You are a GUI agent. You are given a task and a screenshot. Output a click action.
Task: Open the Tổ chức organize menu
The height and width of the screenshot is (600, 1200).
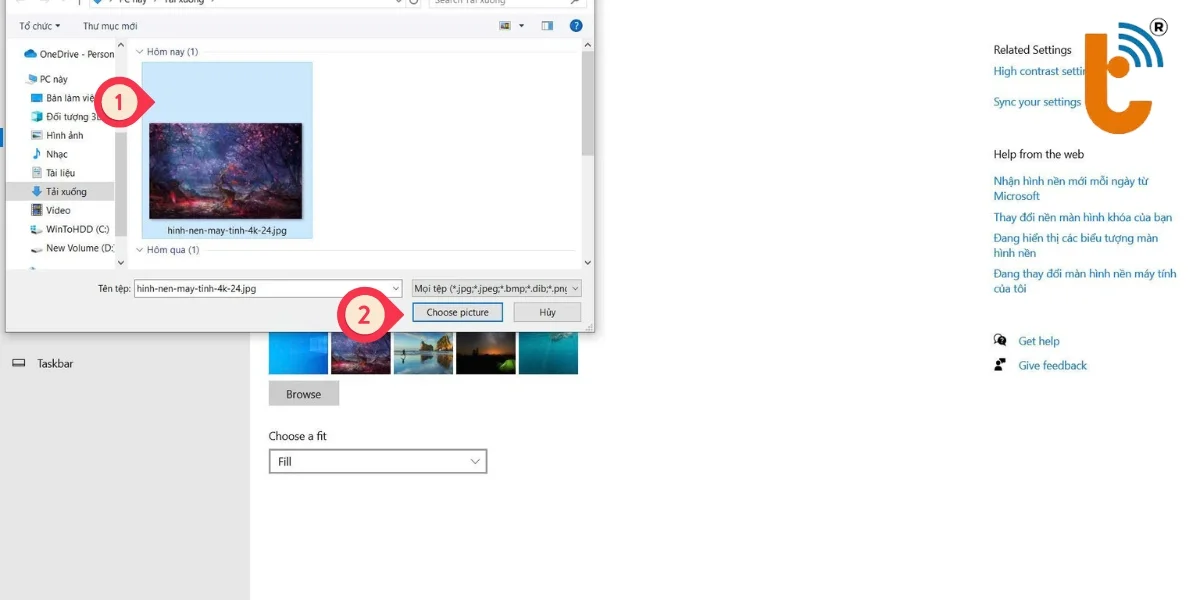40,26
